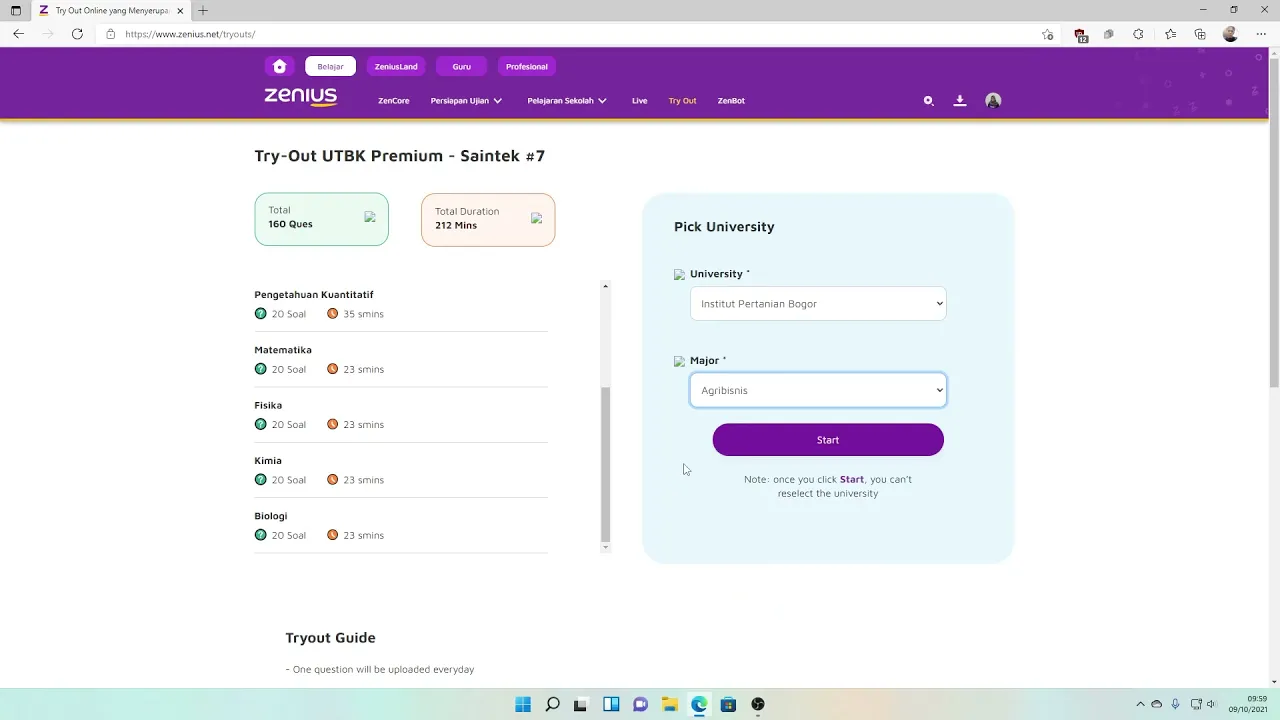Click the subject list scroll down arrow

coord(605,547)
